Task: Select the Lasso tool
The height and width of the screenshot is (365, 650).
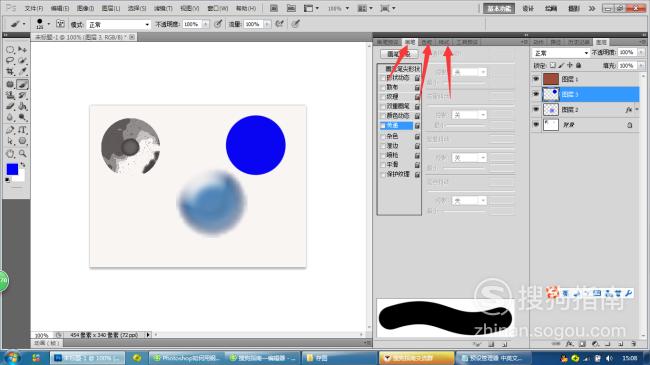Action: pos(10,61)
